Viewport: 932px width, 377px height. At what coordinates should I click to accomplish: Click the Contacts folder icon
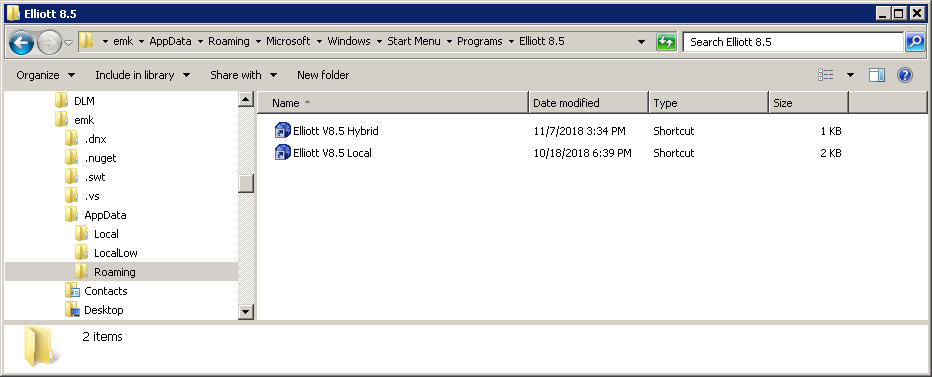click(x=72, y=291)
